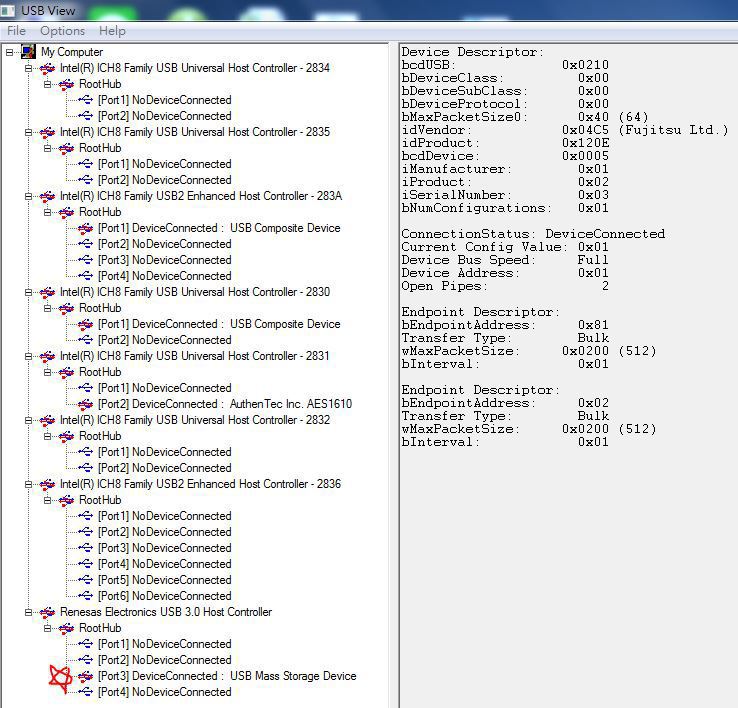
Task: Collapse the Enhanced Host Controller 2836 node
Action: tap(28, 484)
